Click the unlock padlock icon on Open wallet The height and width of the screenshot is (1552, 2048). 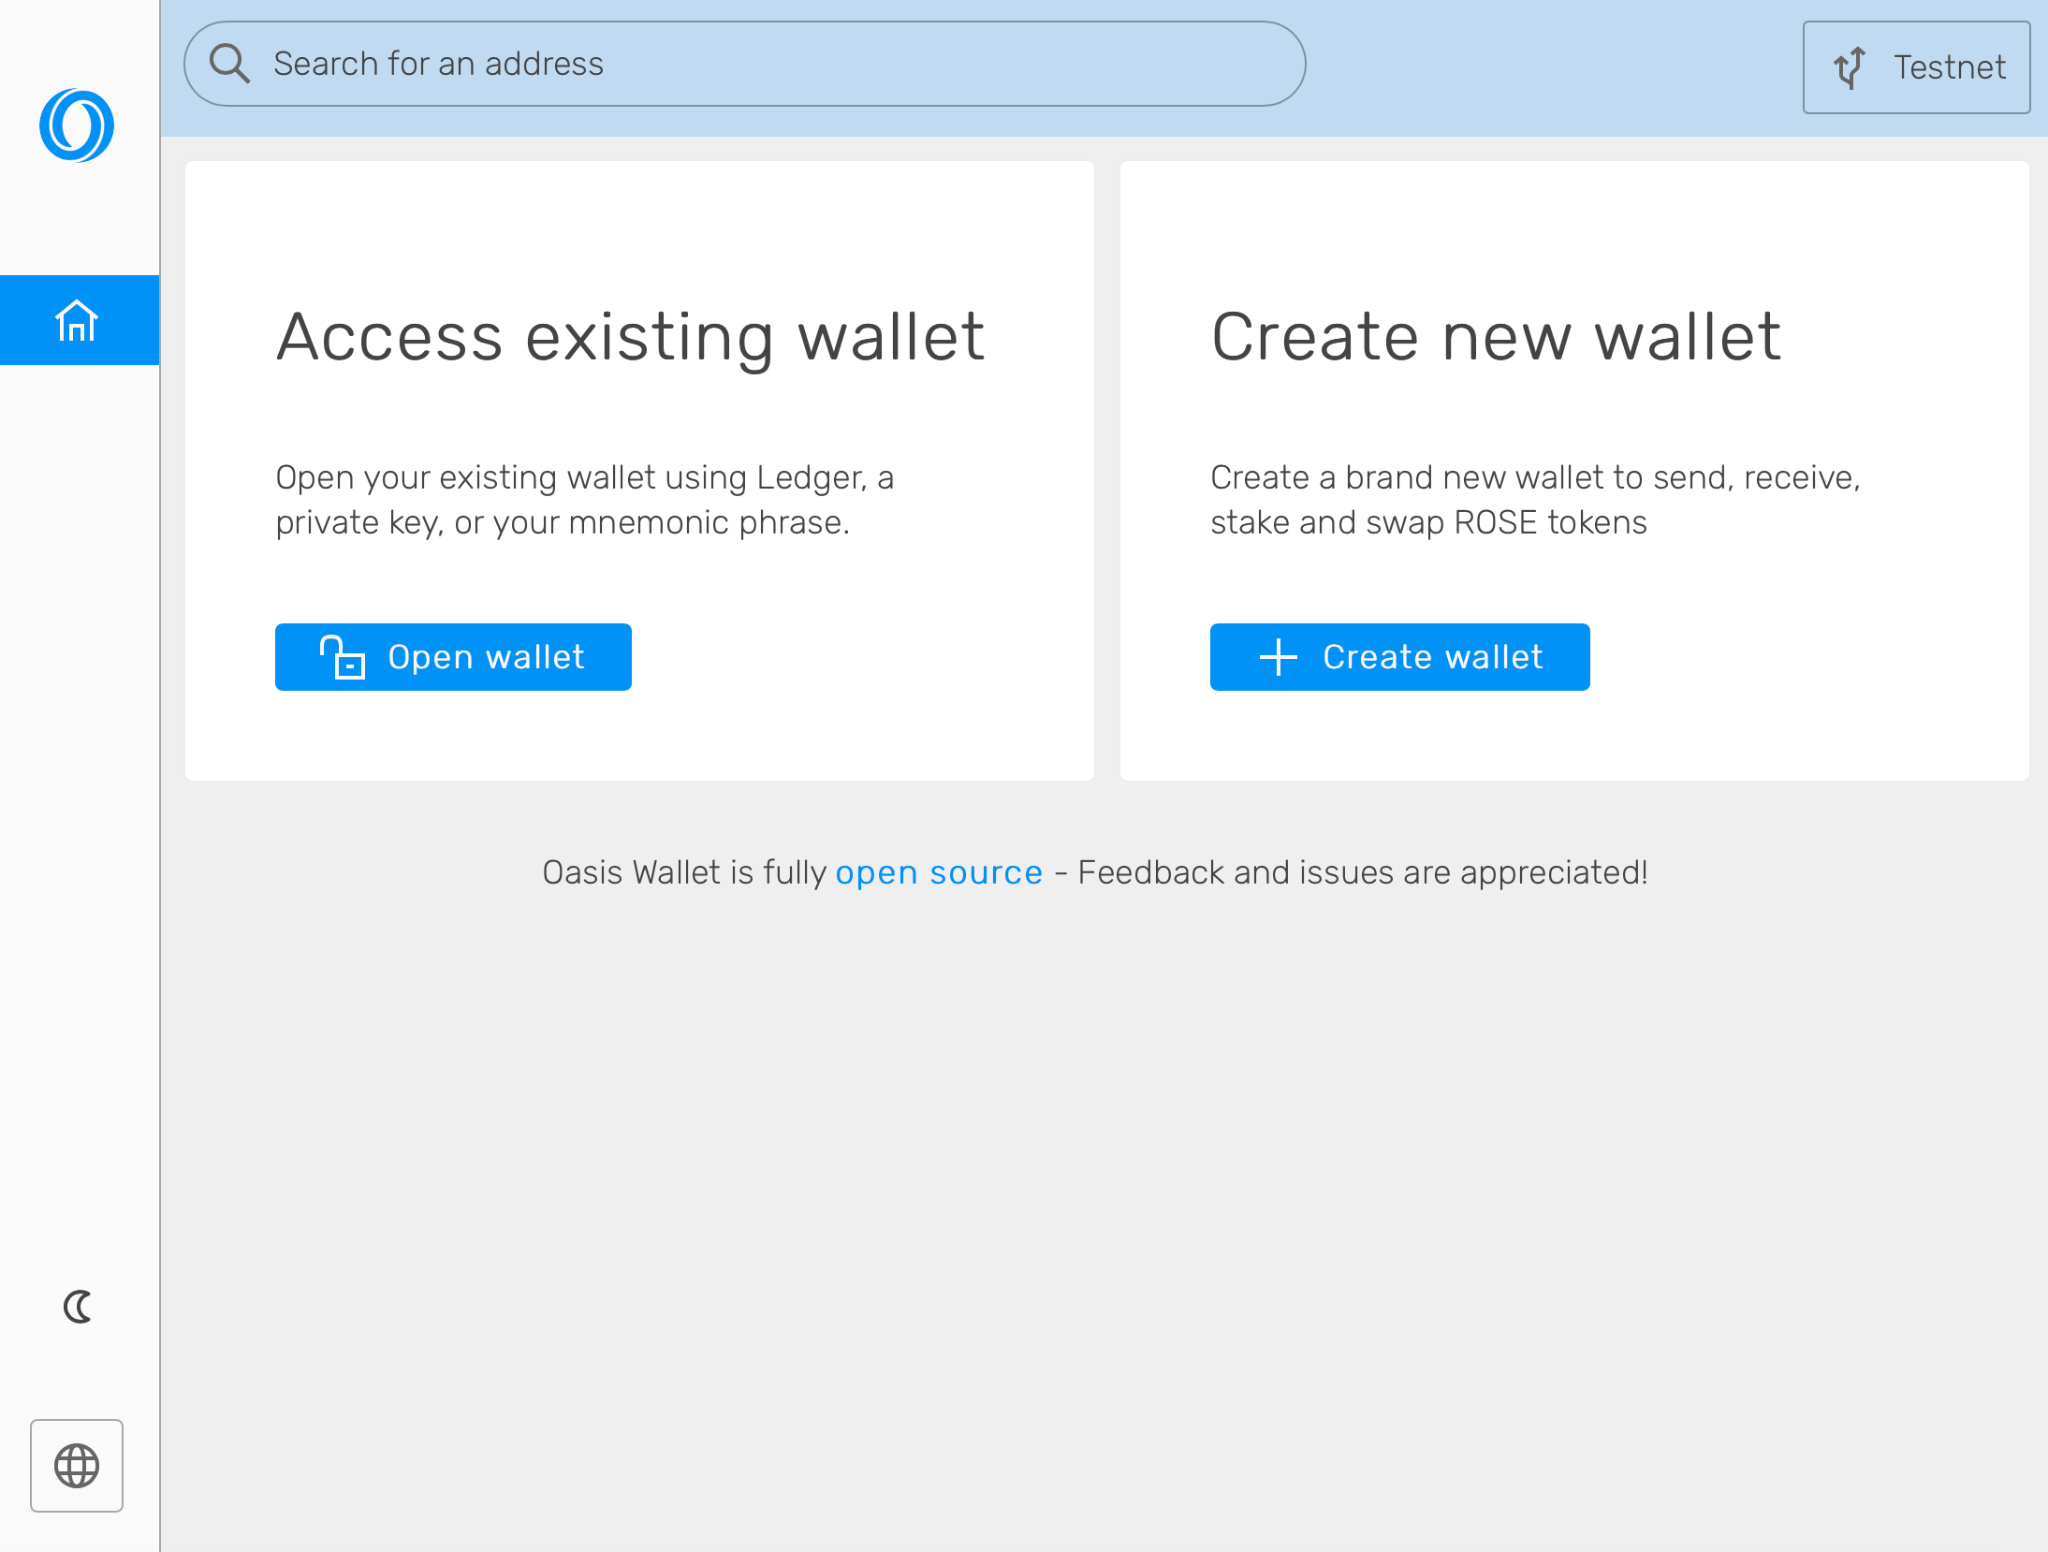tap(342, 657)
